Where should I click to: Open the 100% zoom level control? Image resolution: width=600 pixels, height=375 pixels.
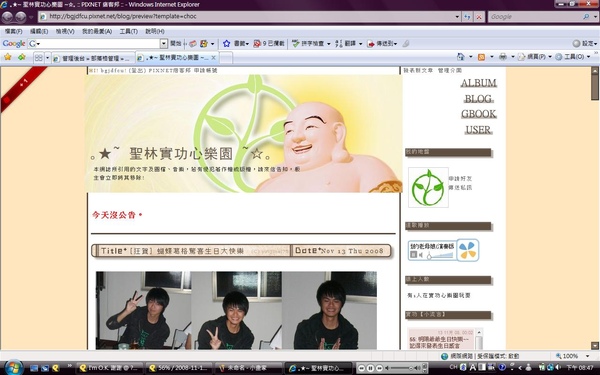click(x=572, y=356)
